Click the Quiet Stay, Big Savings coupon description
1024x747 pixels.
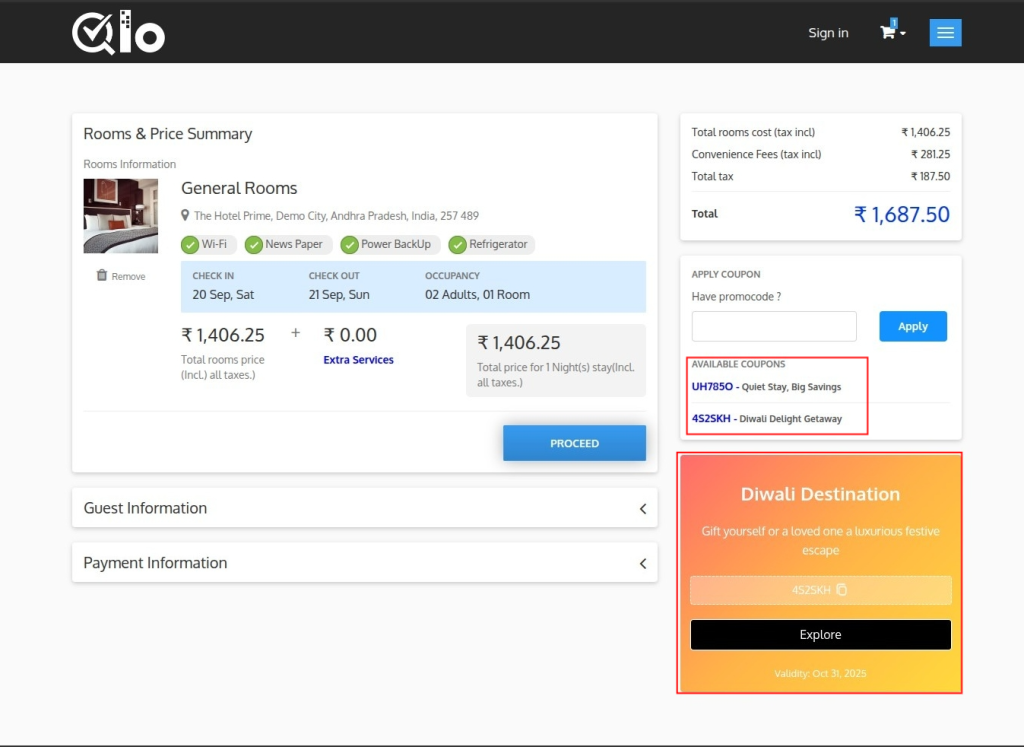pyautogui.click(x=792, y=387)
